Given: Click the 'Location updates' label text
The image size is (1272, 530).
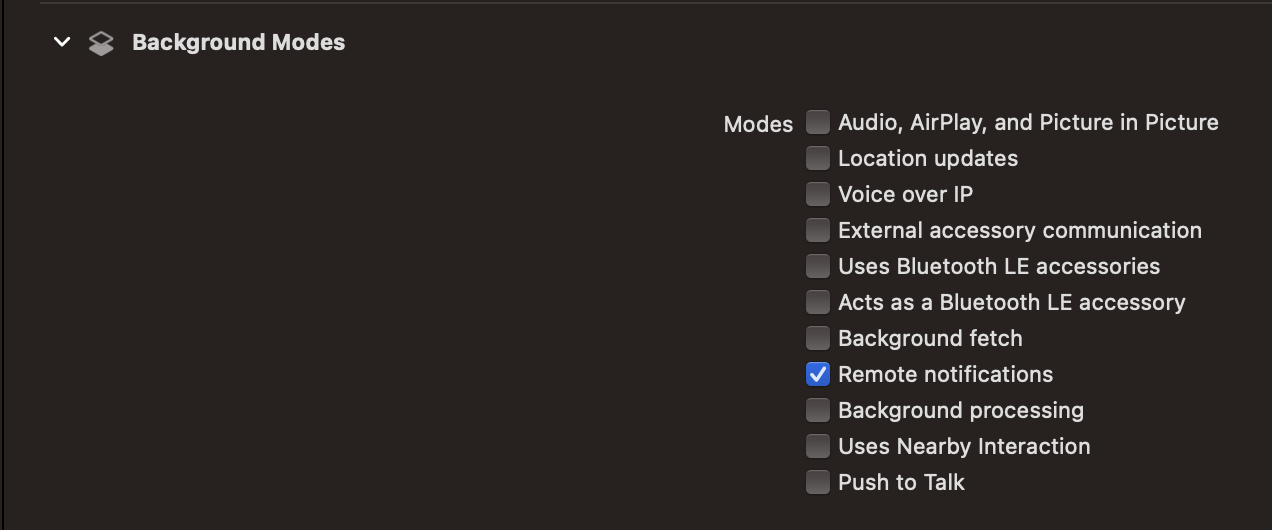Looking at the screenshot, I should click(928, 158).
